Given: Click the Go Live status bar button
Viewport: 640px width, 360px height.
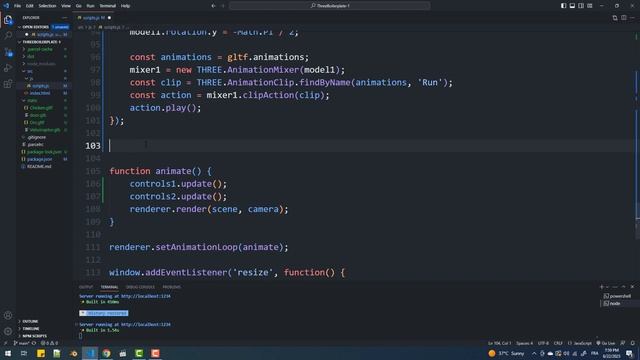Looking at the screenshot, I should pyautogui.click(x=606, y=343).
